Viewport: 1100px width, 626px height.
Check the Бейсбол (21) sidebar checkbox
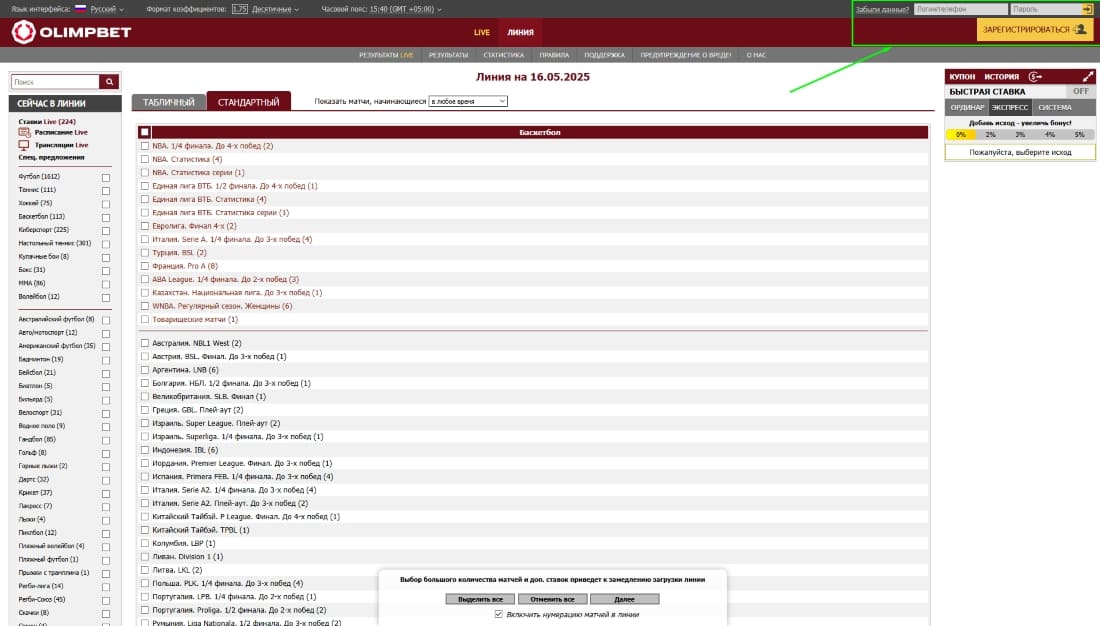pyautogui.click(x=106, y=373)
